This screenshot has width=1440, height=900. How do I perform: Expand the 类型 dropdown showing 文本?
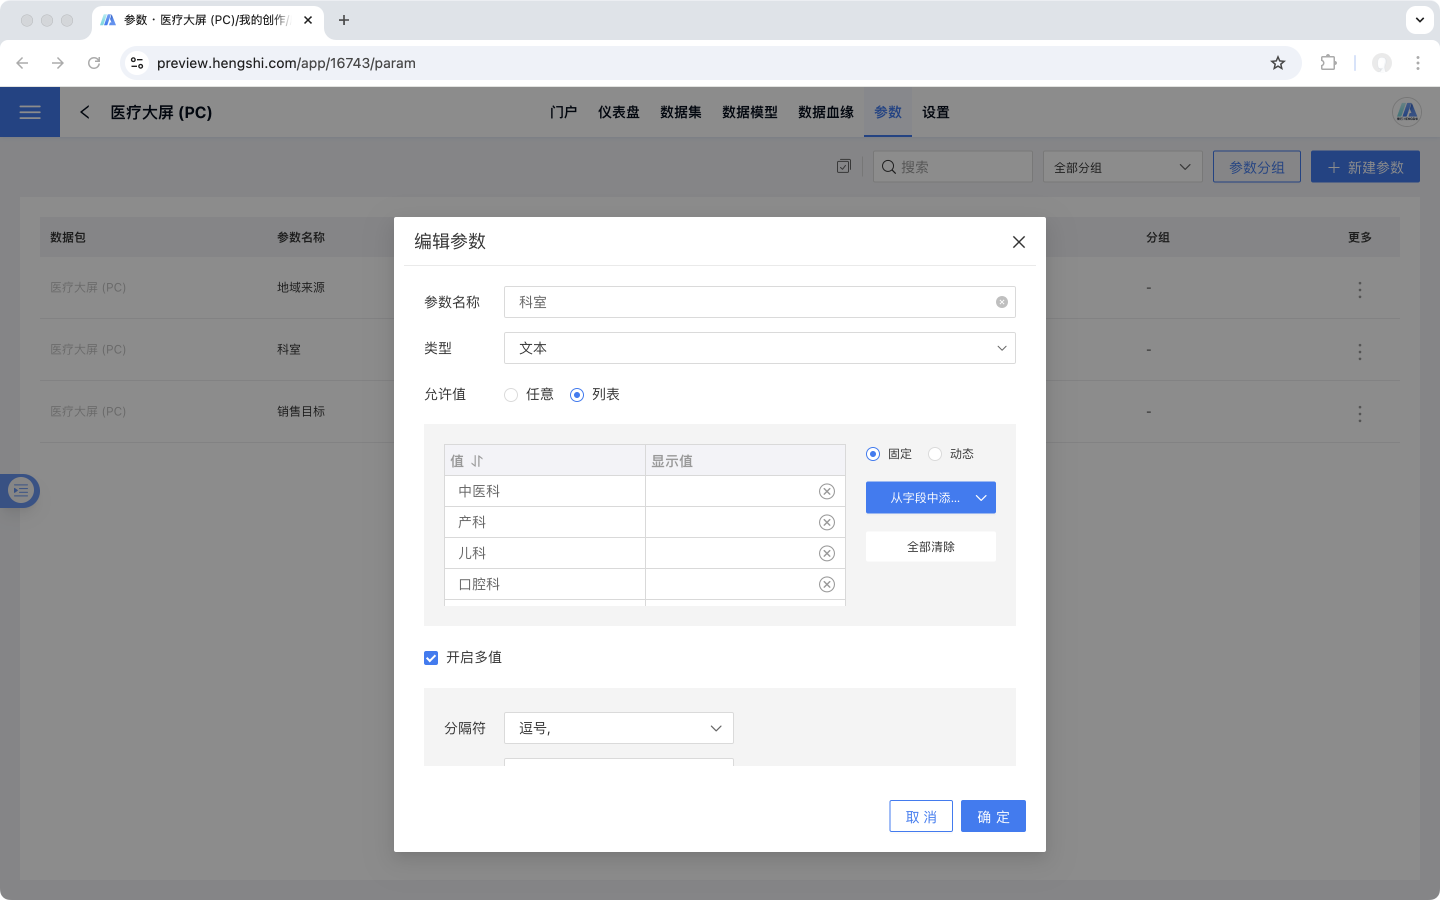(759, 348)
